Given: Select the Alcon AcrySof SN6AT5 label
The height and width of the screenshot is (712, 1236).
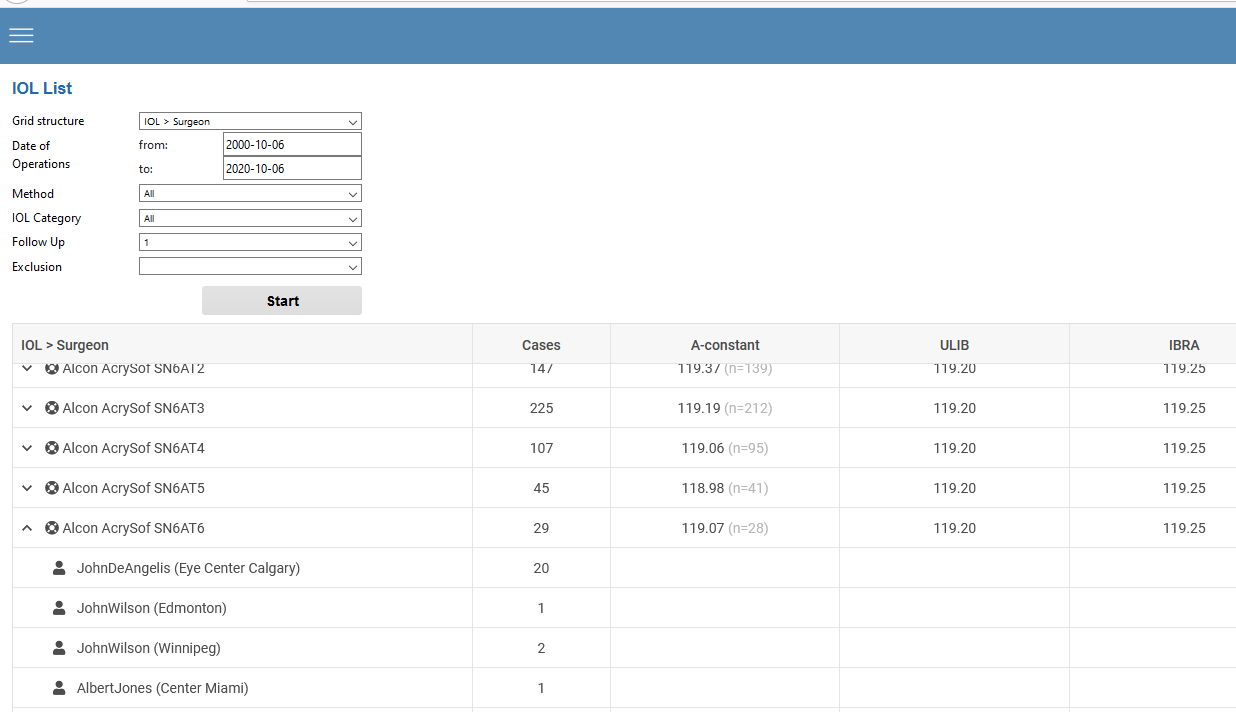Looking at the screenshot, I should click(133, 488).
